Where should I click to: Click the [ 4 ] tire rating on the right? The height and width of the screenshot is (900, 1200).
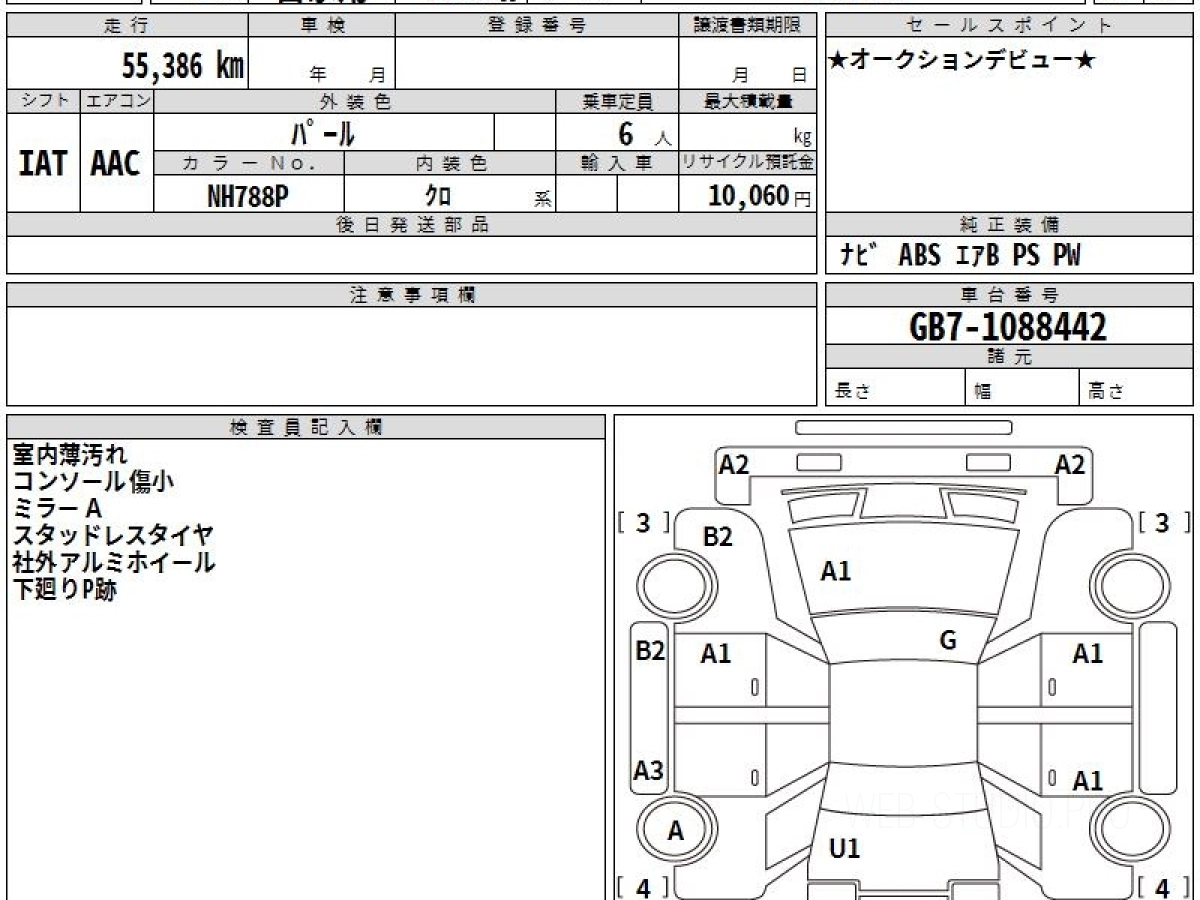[1165, 887]
